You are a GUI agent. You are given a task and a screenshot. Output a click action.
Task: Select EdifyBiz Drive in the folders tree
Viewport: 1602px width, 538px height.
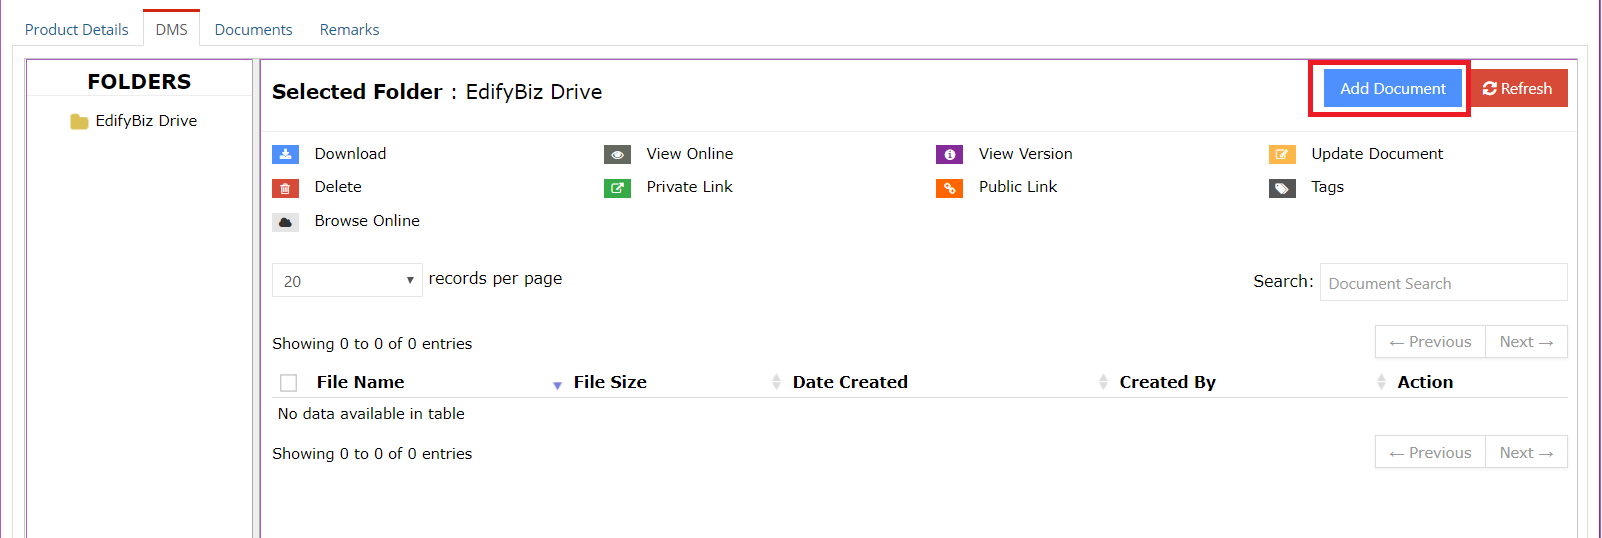tap(146, 121)
